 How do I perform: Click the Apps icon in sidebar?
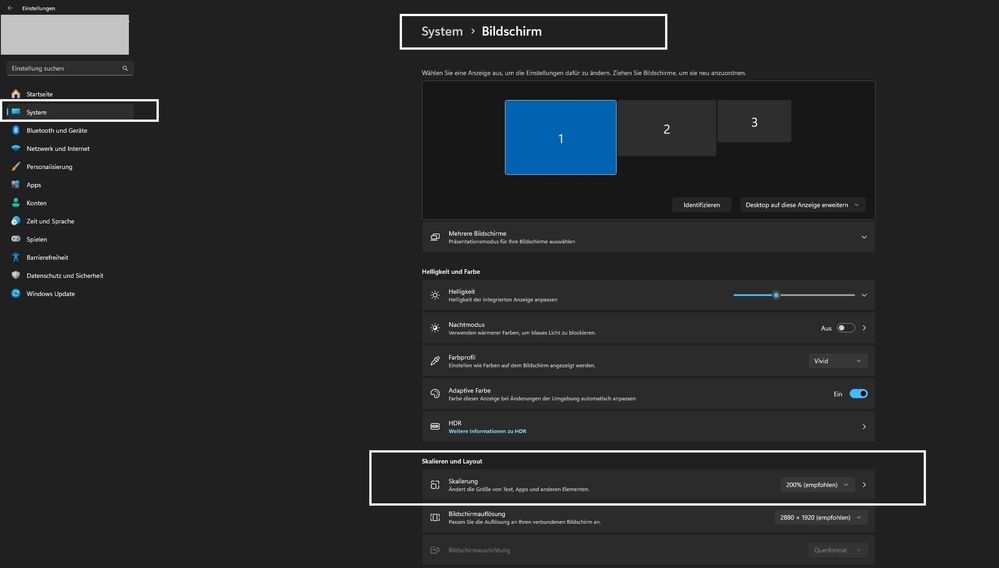click(16, 185)
